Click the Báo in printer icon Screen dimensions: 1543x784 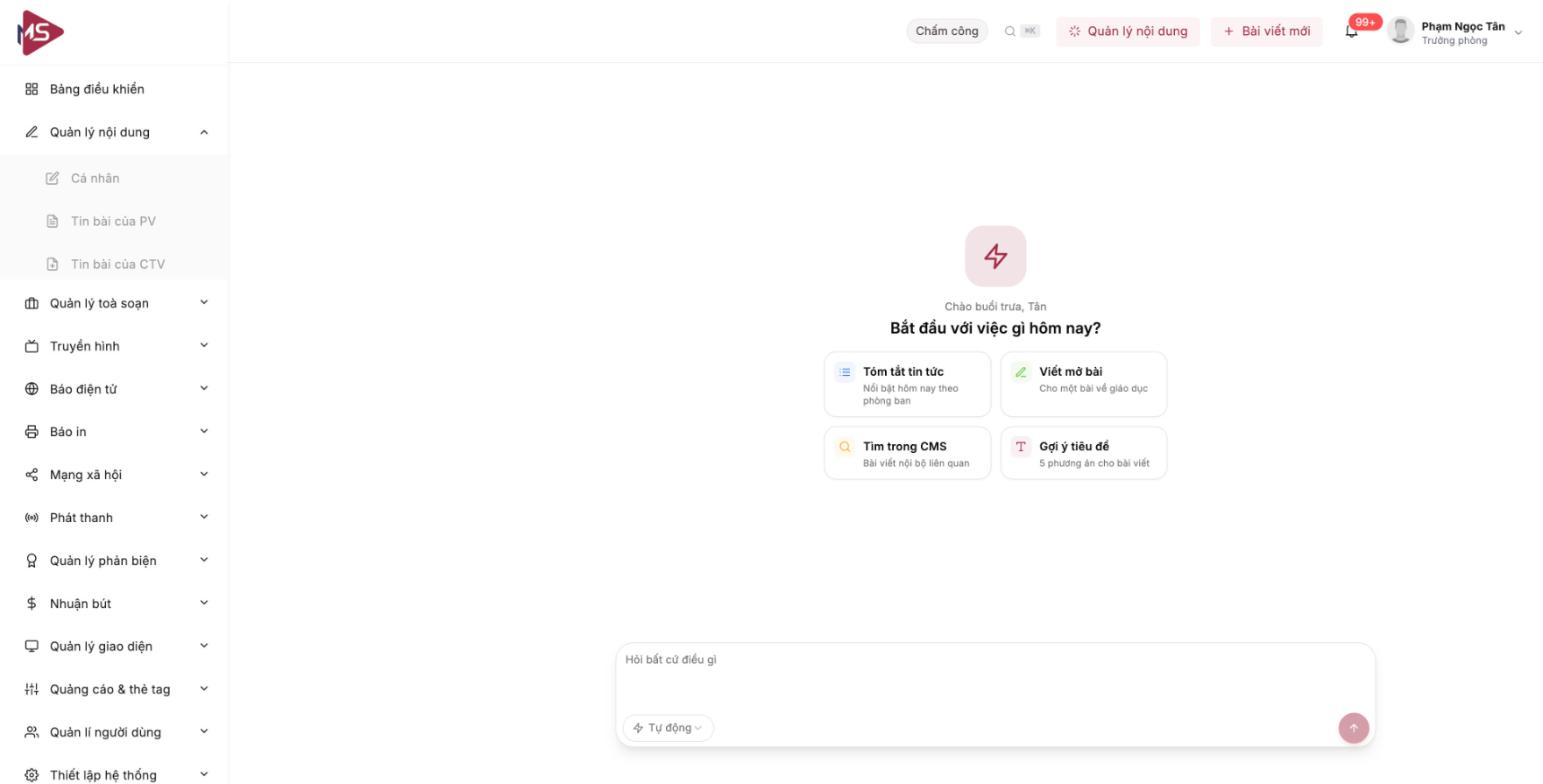click(31, 432)
